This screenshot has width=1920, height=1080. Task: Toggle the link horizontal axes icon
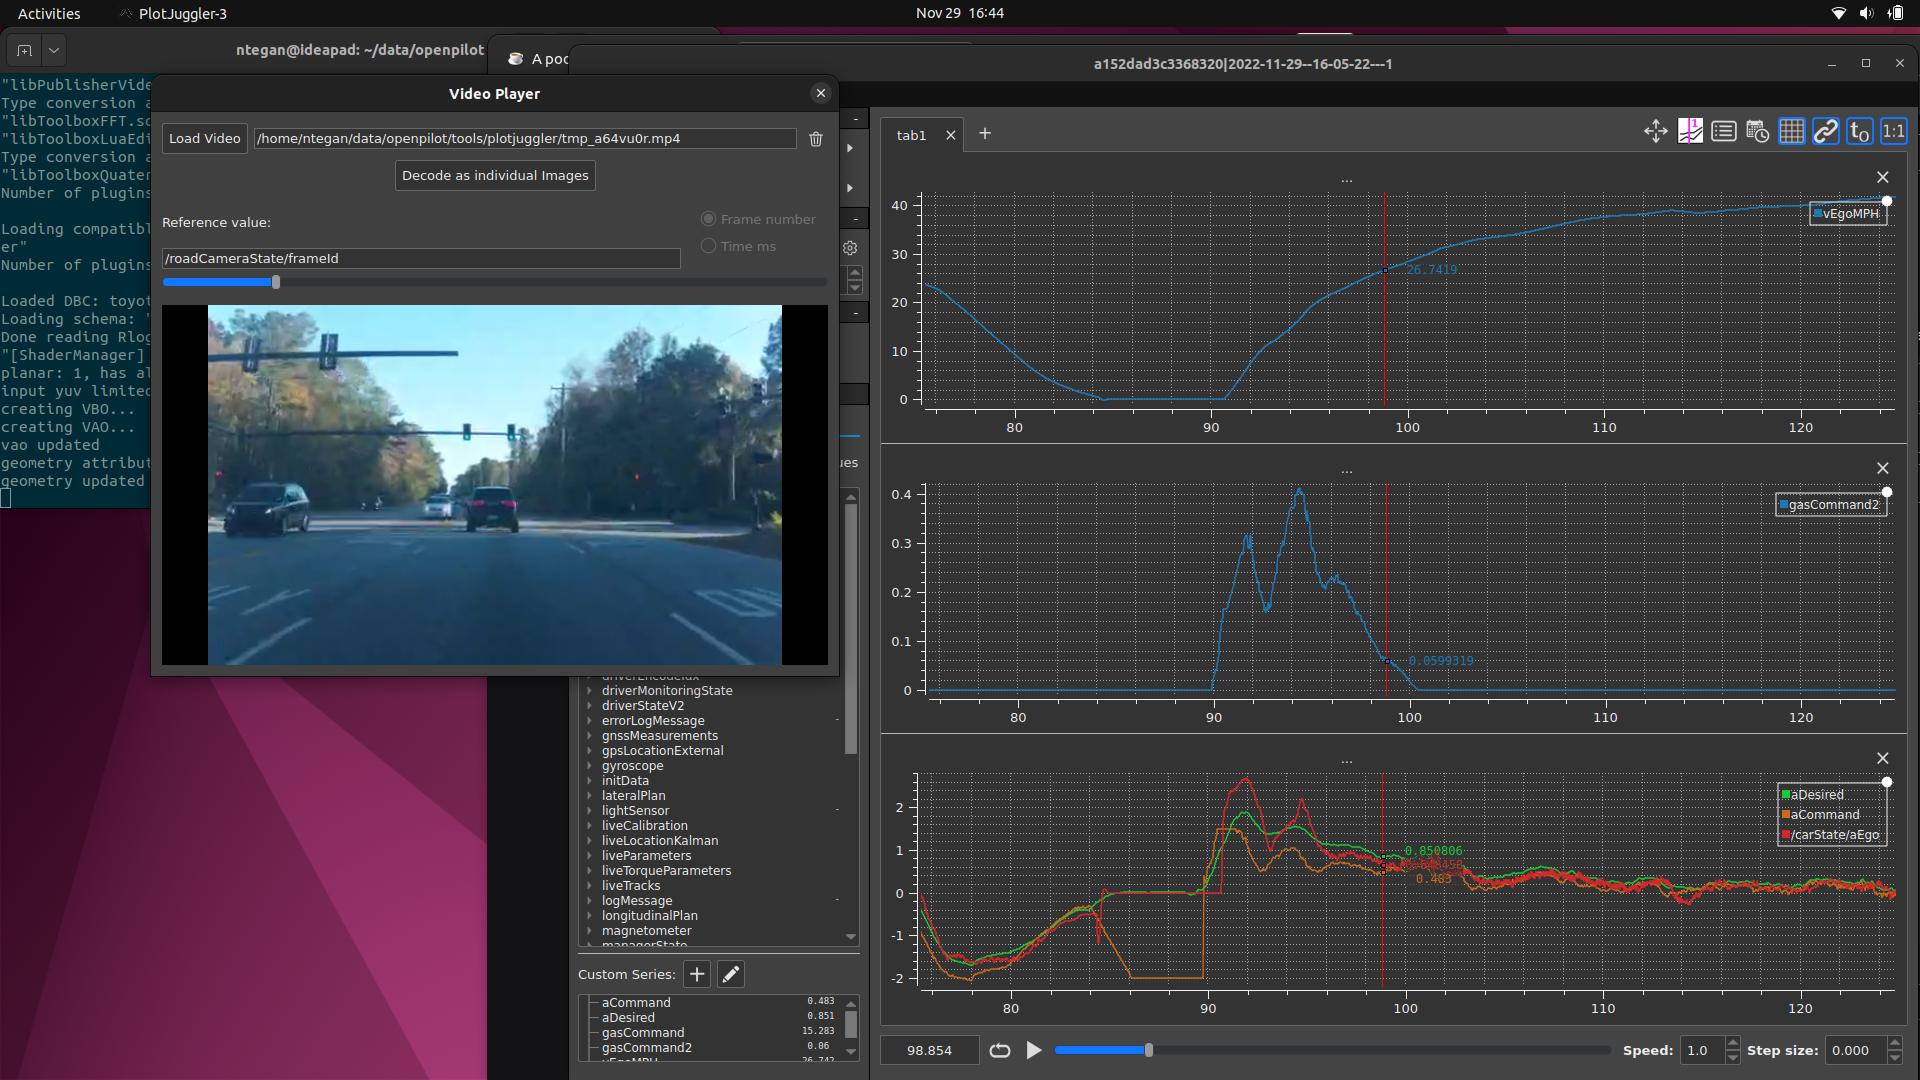click(1826, 132)
